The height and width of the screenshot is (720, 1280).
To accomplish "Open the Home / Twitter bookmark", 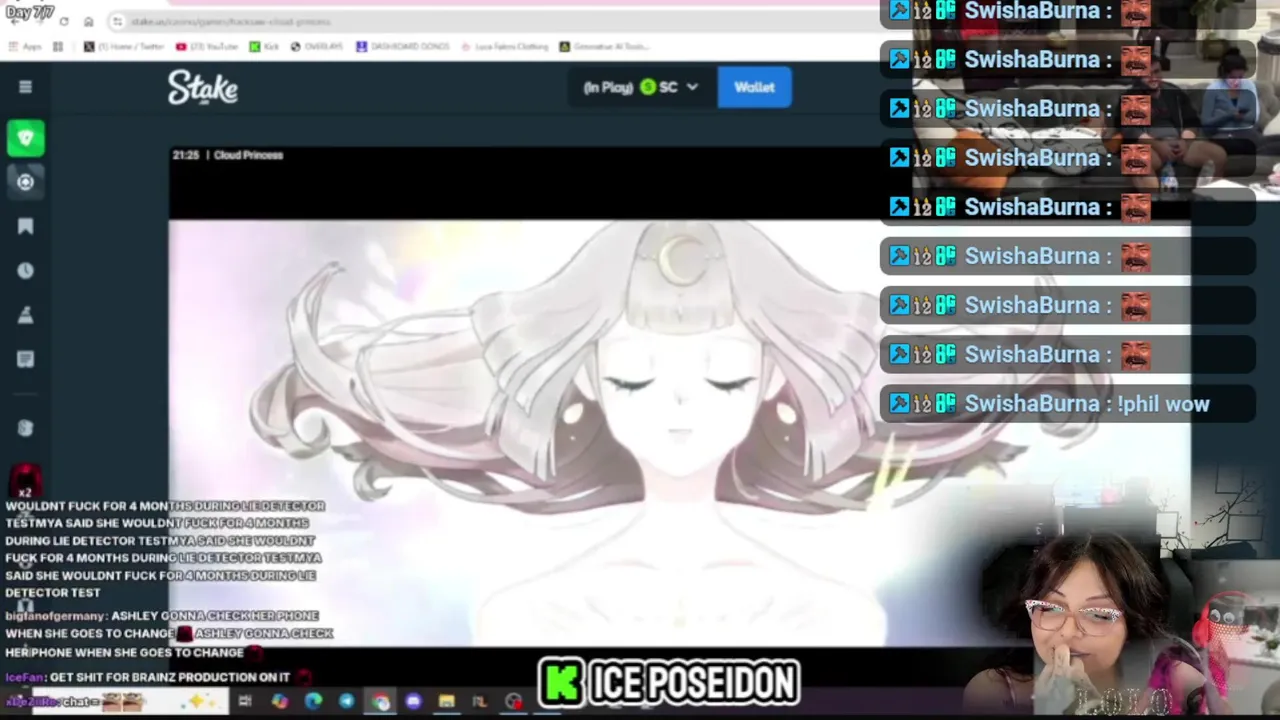I will click(x=125, y=46).
